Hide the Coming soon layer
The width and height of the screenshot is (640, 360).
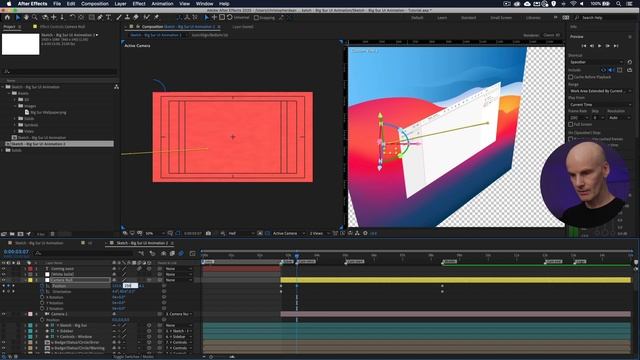4,269
